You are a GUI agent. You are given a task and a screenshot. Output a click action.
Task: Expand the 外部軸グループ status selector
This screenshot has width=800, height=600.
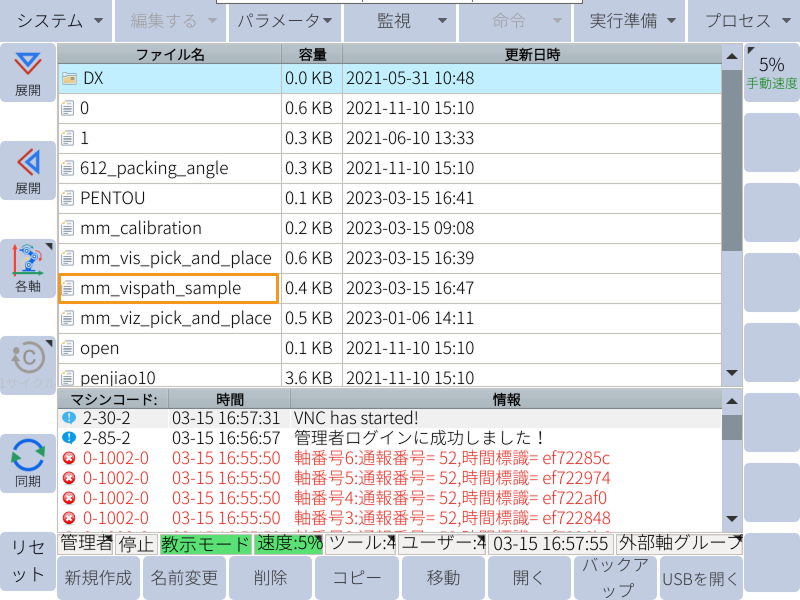(x=679, y=544)
